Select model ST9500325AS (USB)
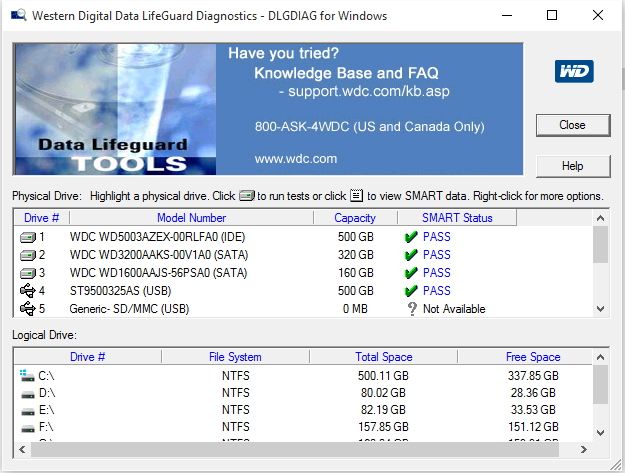 coord(120,290)
